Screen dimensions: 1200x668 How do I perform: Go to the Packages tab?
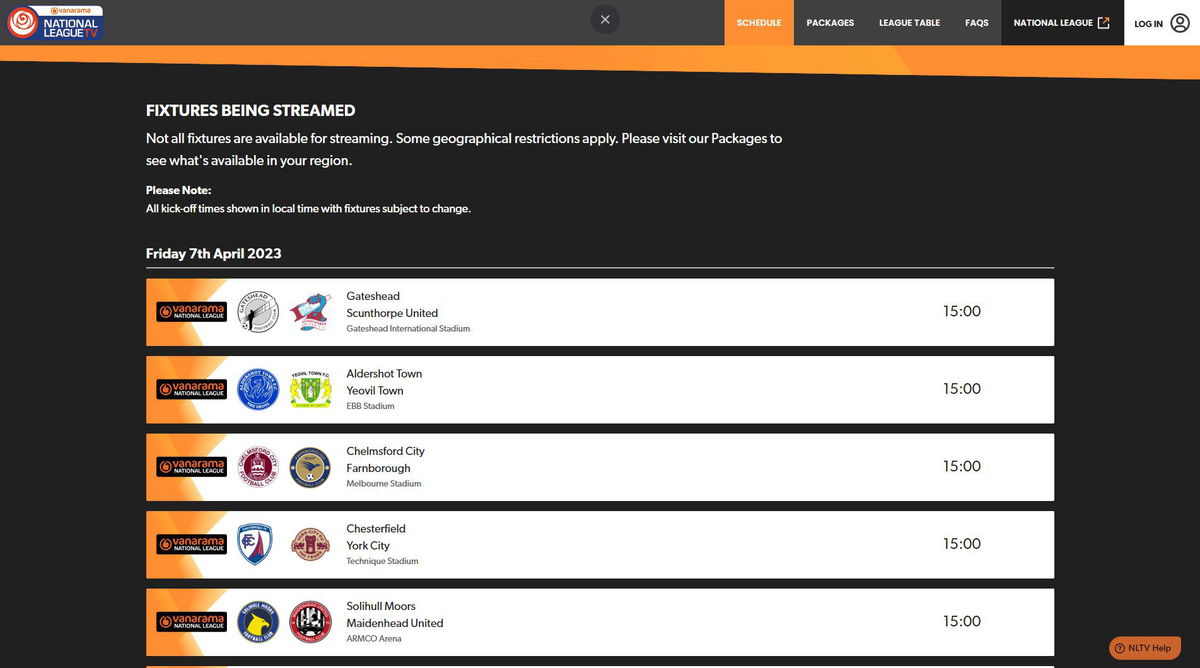tap(830, 23)
